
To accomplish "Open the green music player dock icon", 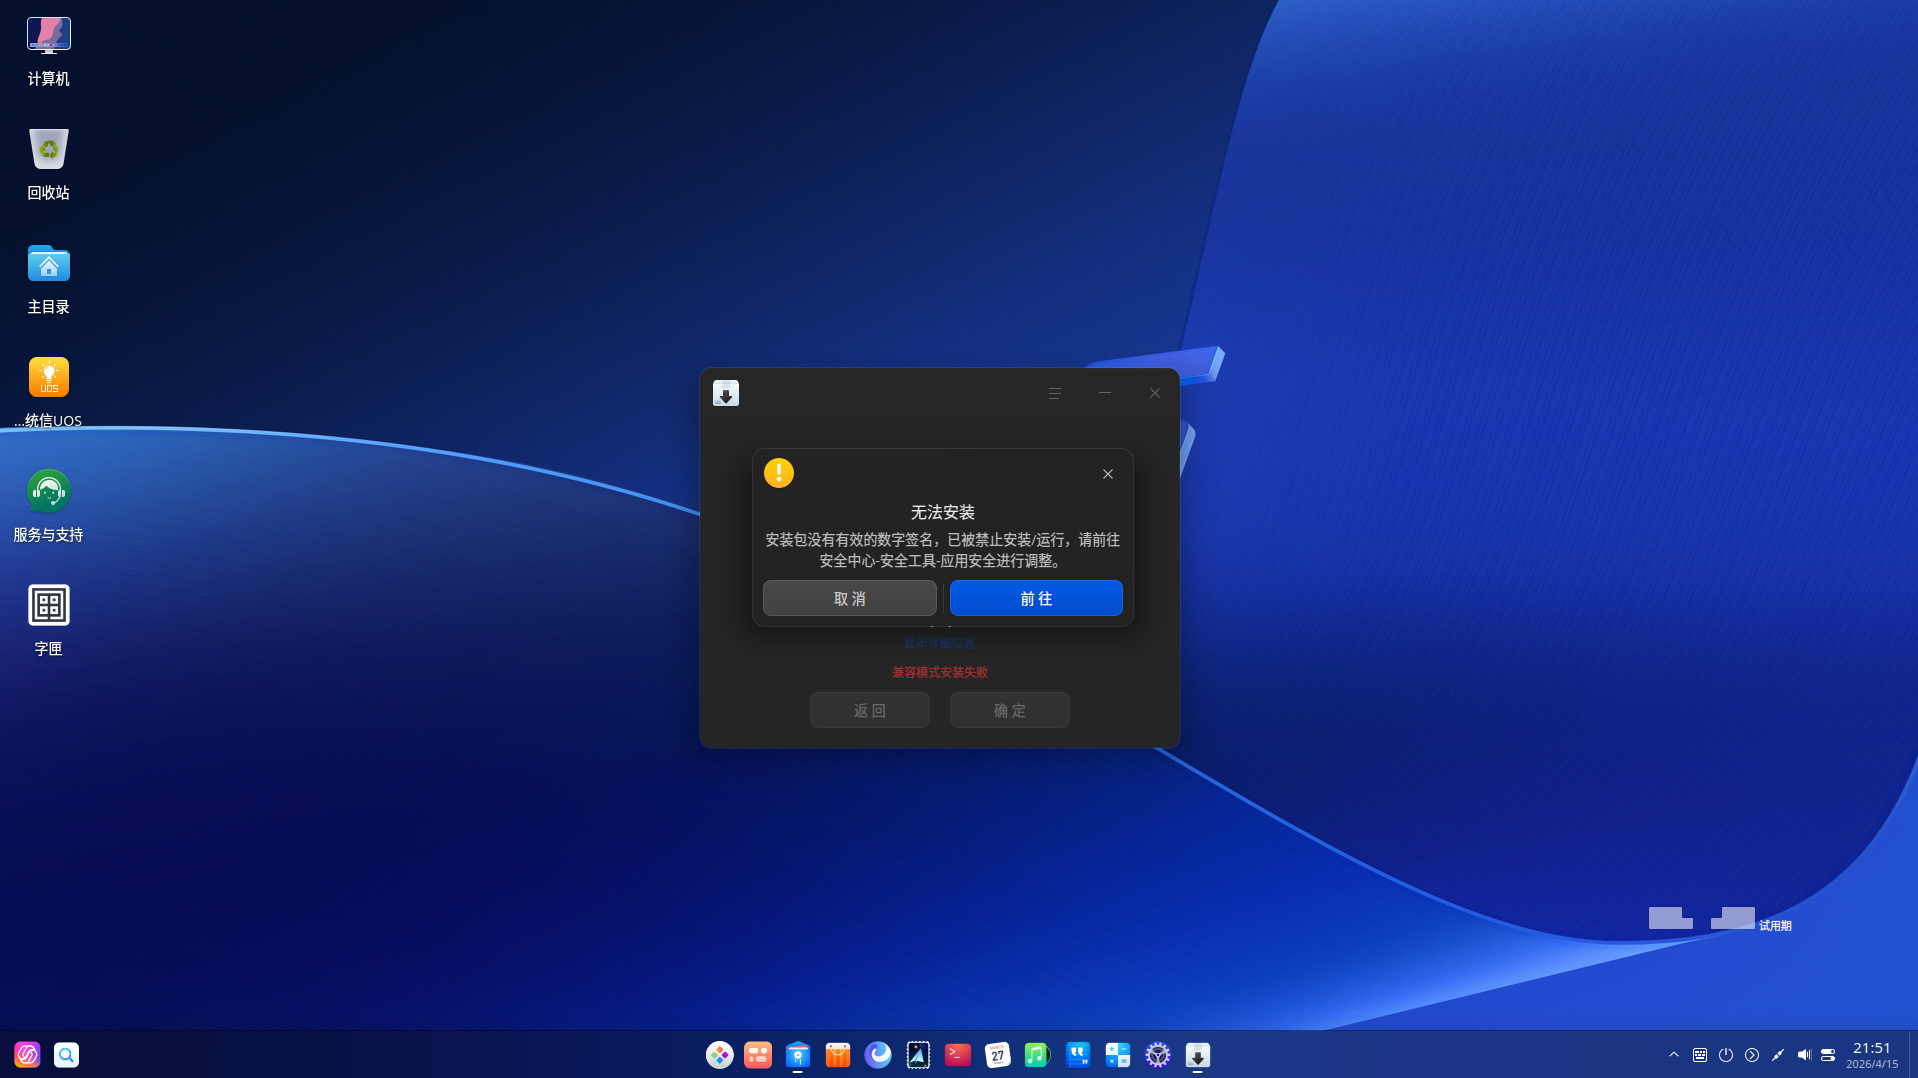I will (1037, 1055).
